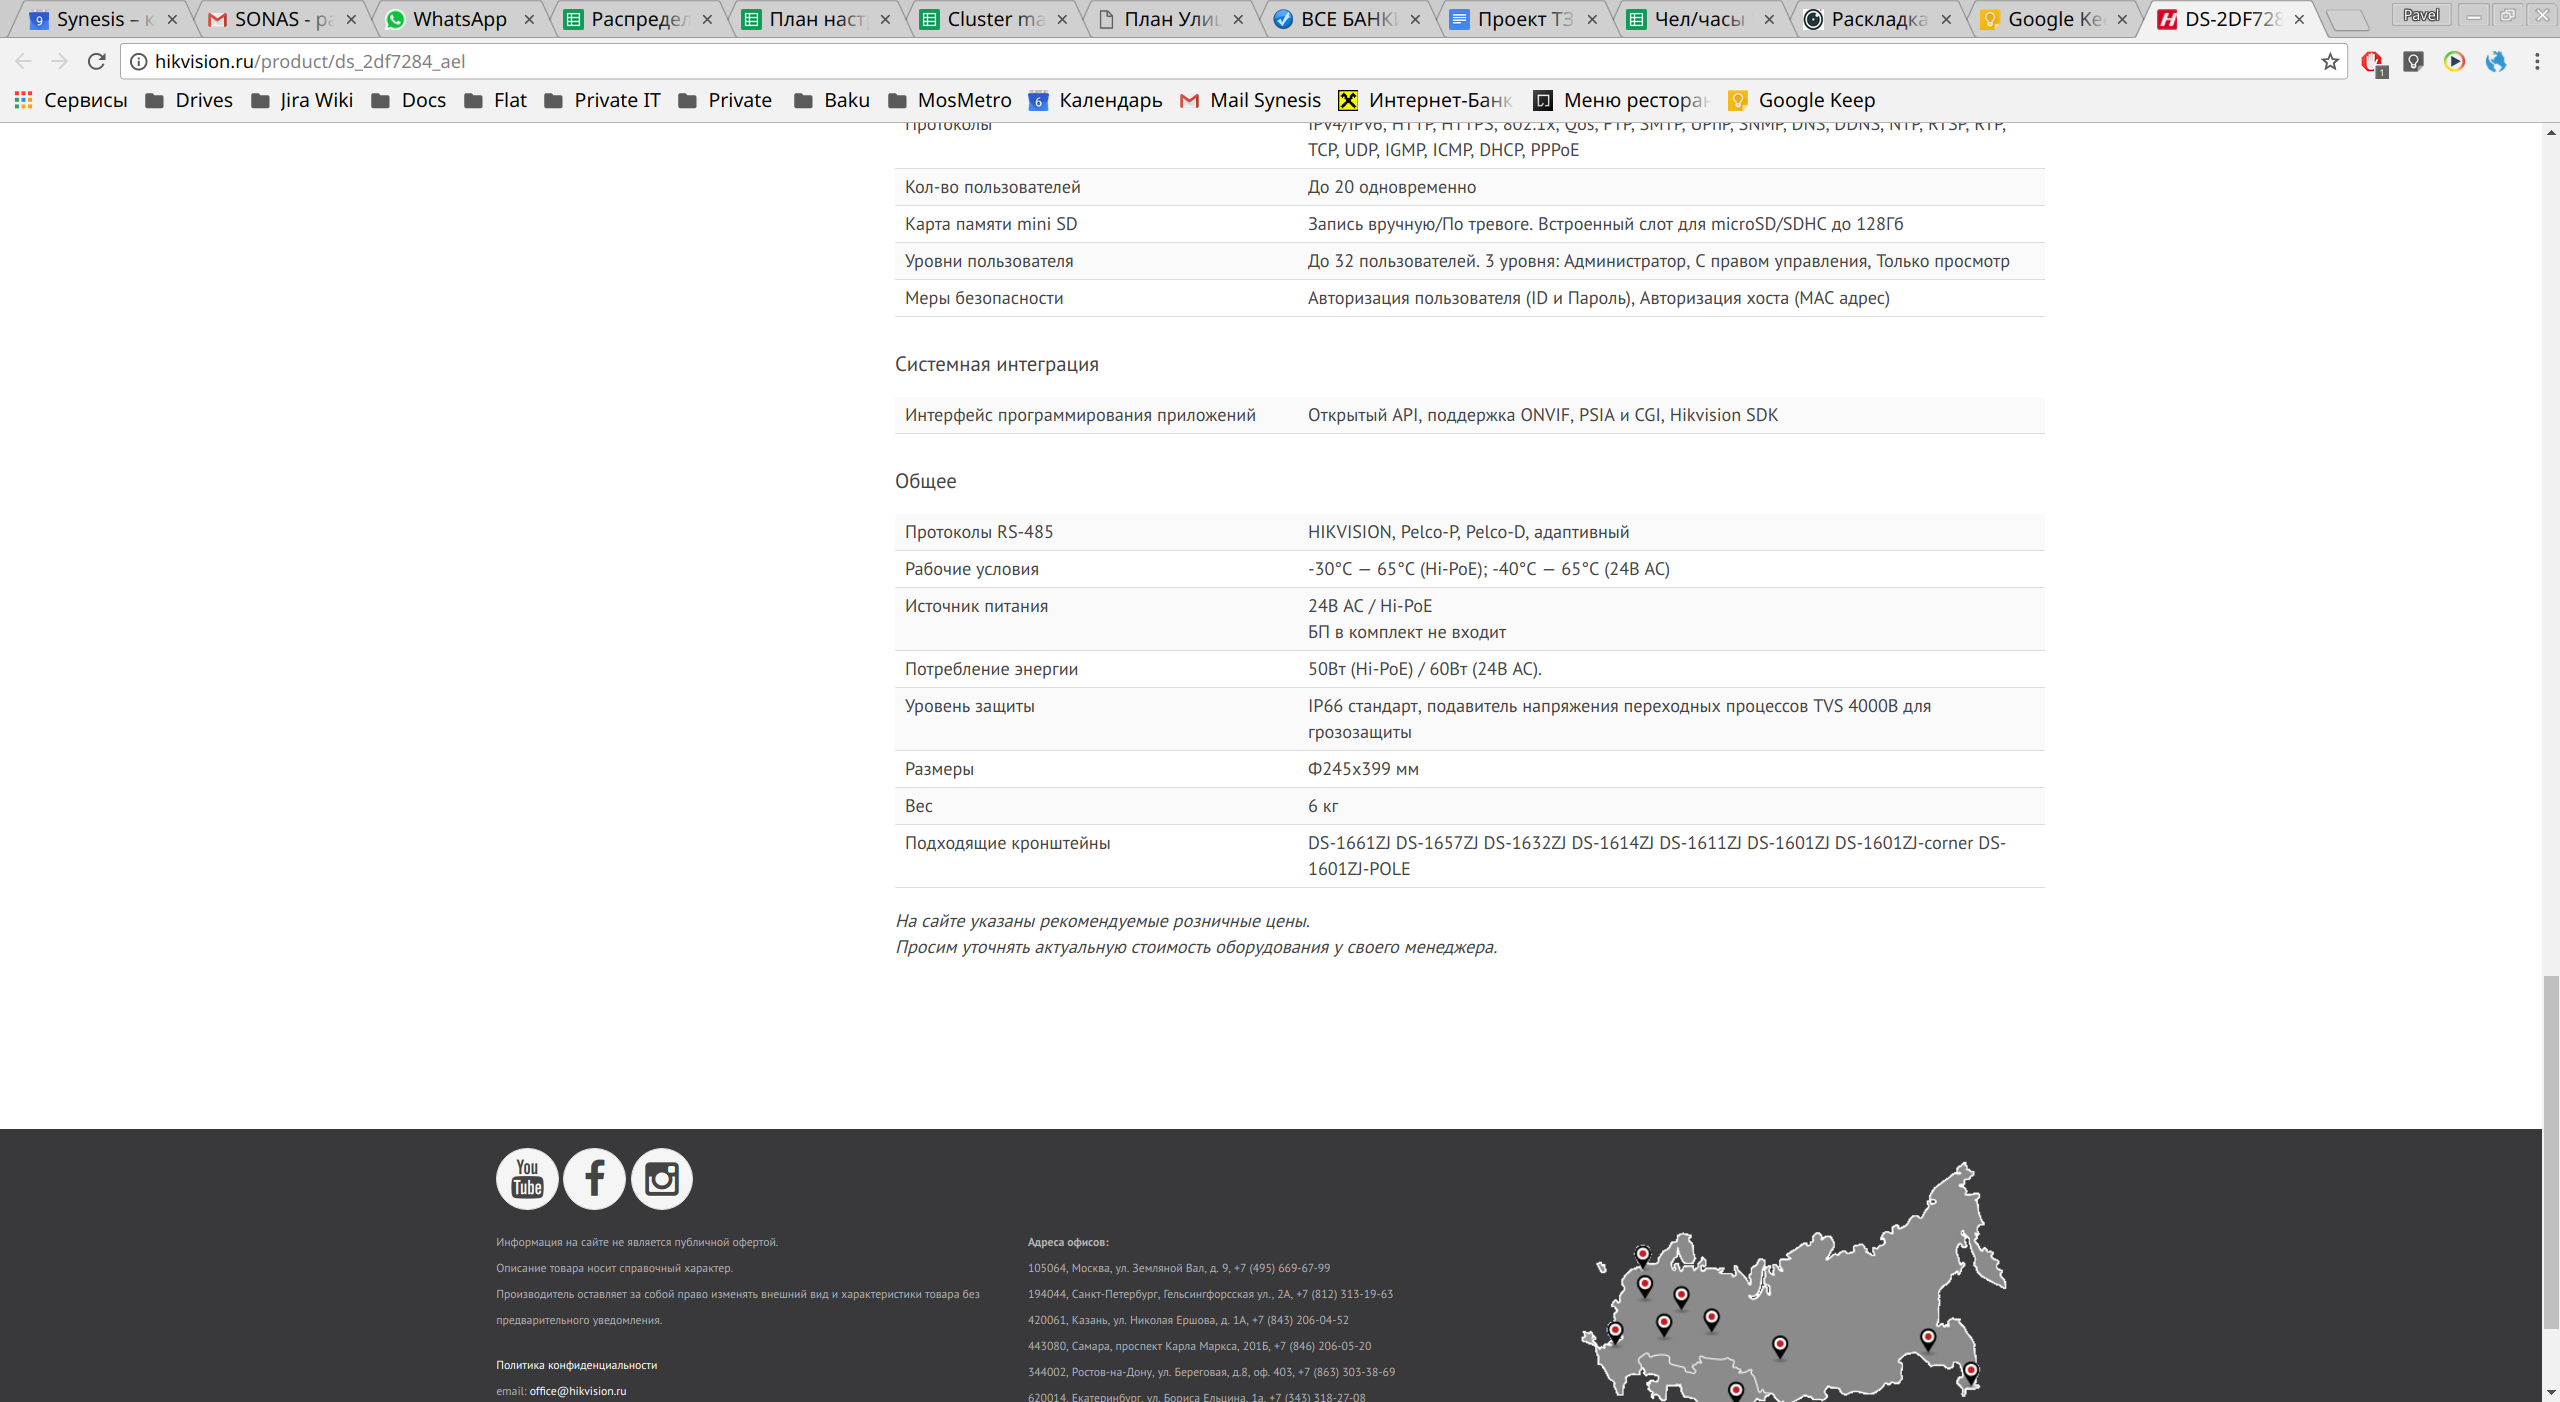Open the Chrome three-dot menu
This screenshot has height=1402, width=2560.
pos(2537,61)
